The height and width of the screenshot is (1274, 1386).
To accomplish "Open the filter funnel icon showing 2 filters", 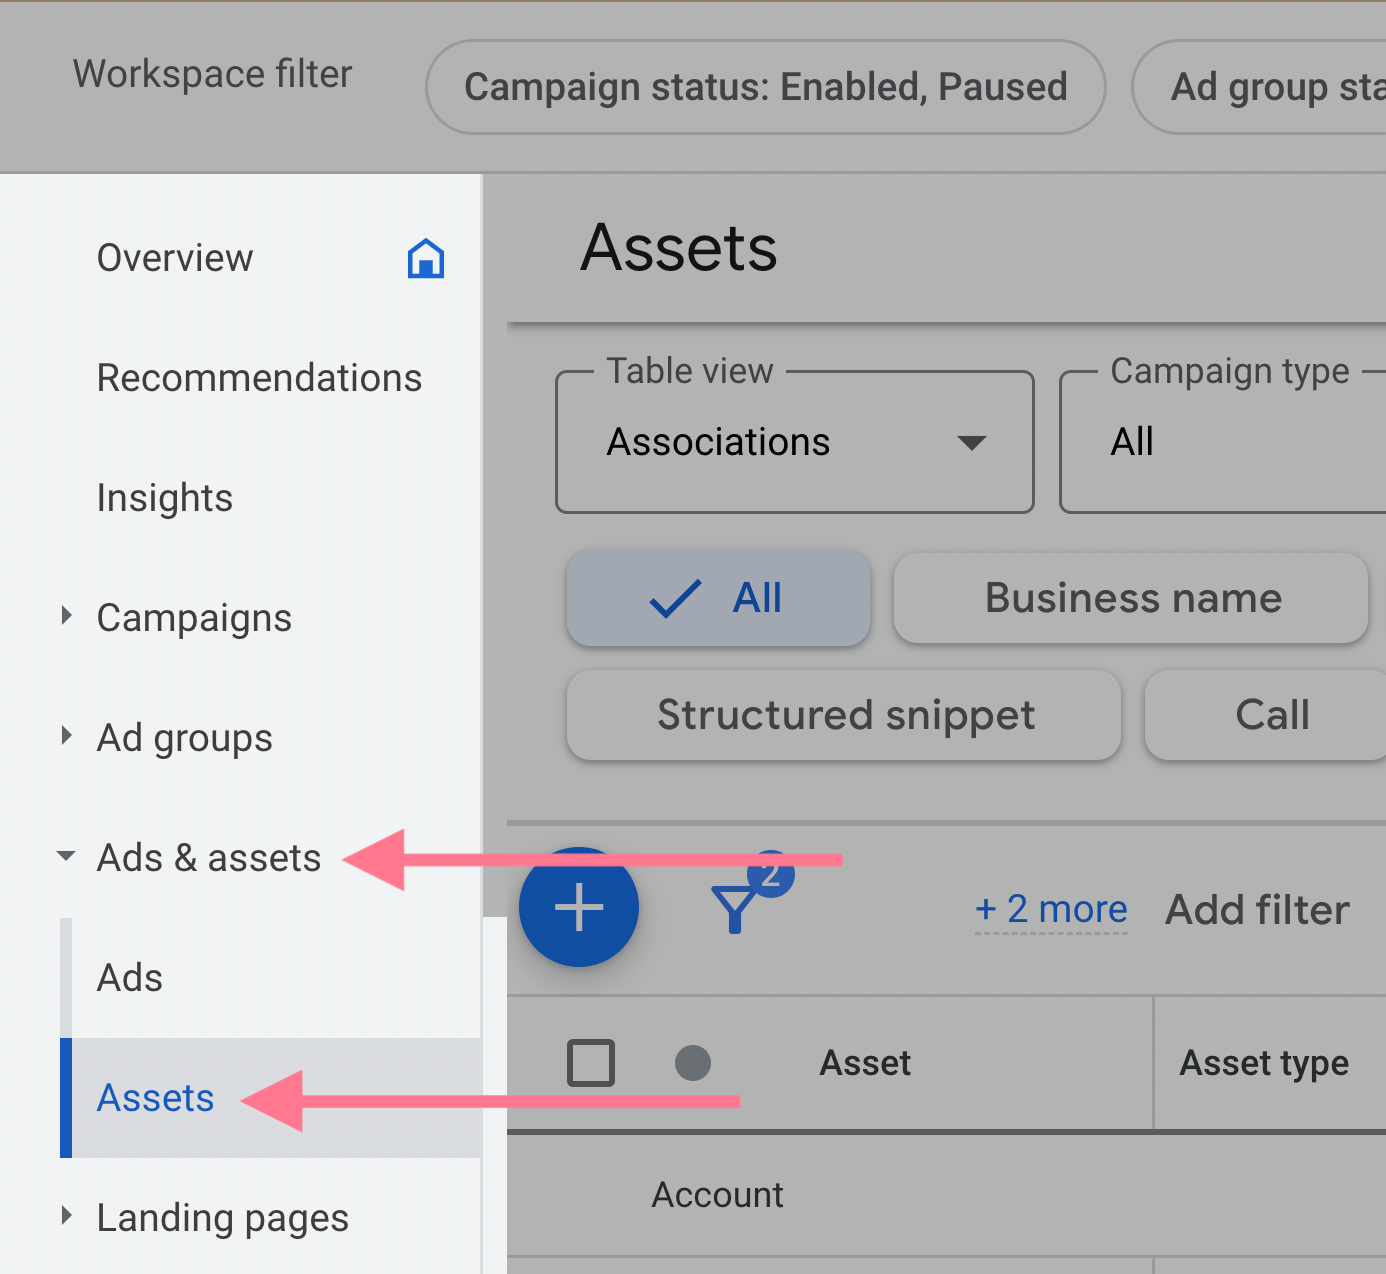I will click(740, 906).
